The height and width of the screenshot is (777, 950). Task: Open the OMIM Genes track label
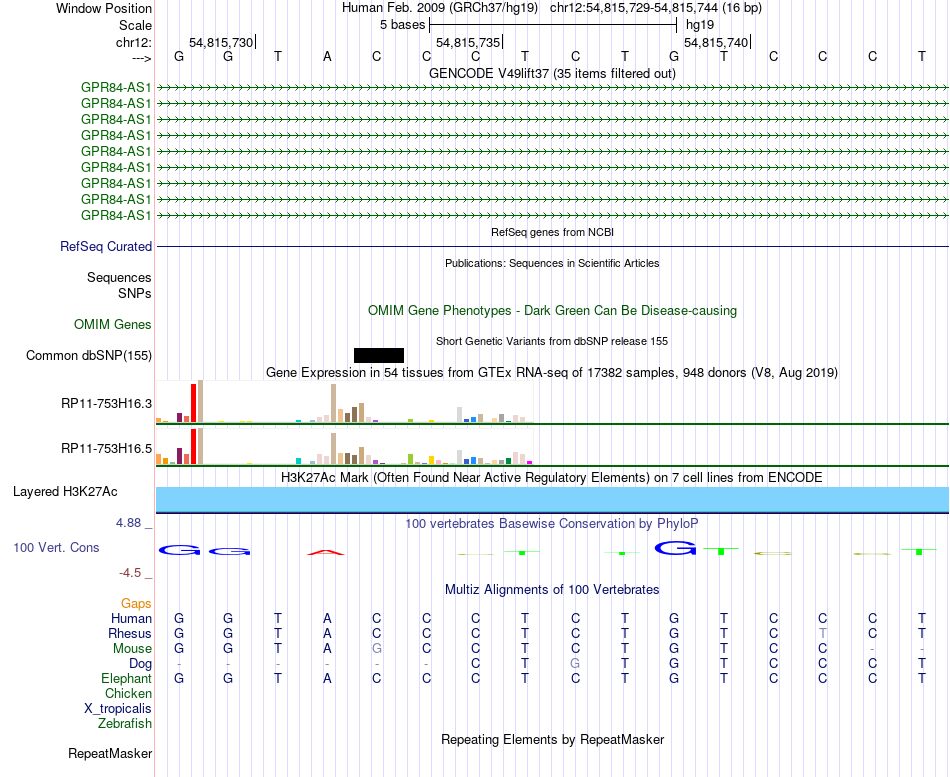[112, 325]
